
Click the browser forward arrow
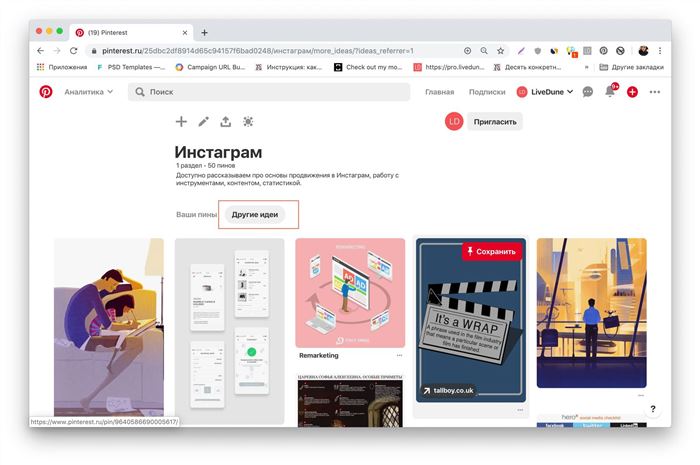coord(57,51)
